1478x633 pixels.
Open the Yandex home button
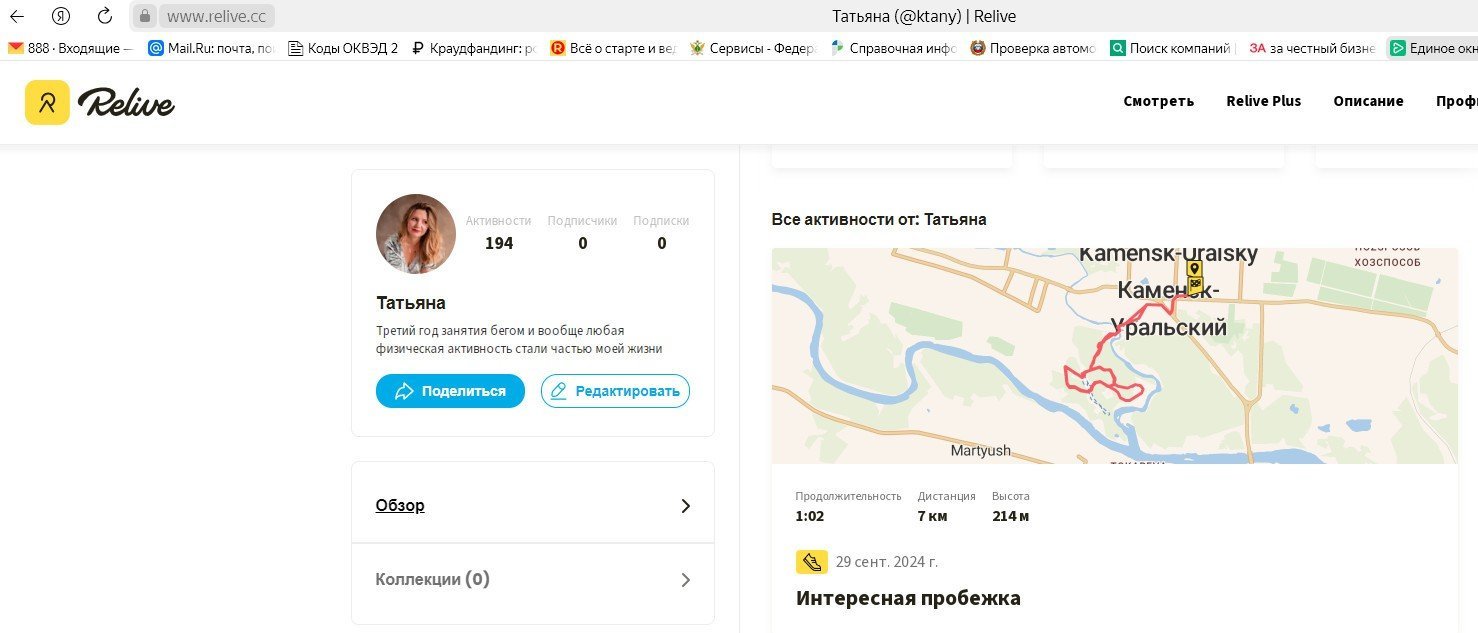pos(60,16)
